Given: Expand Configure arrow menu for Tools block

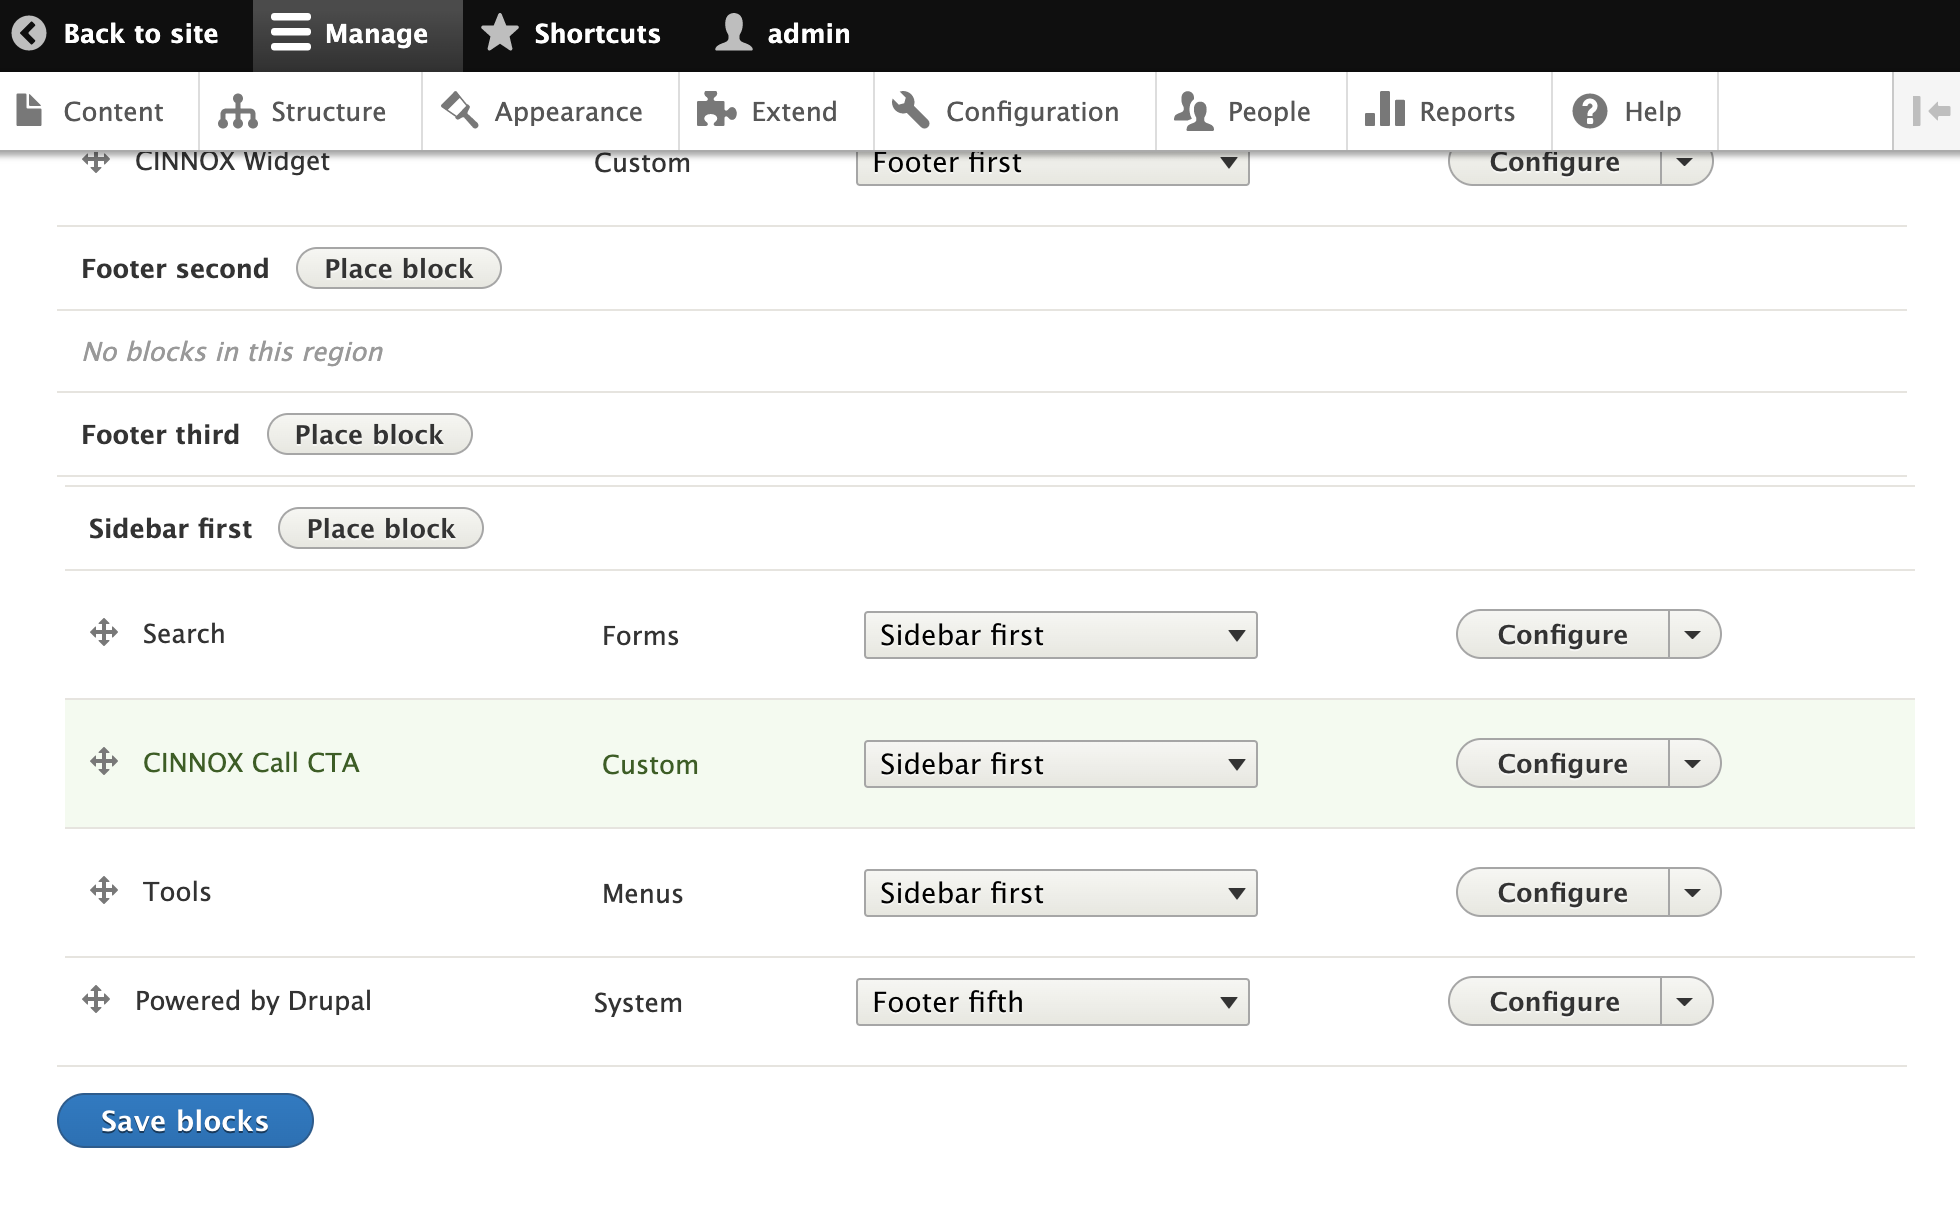Looking at the screenshot, I should click(1693, 892).
